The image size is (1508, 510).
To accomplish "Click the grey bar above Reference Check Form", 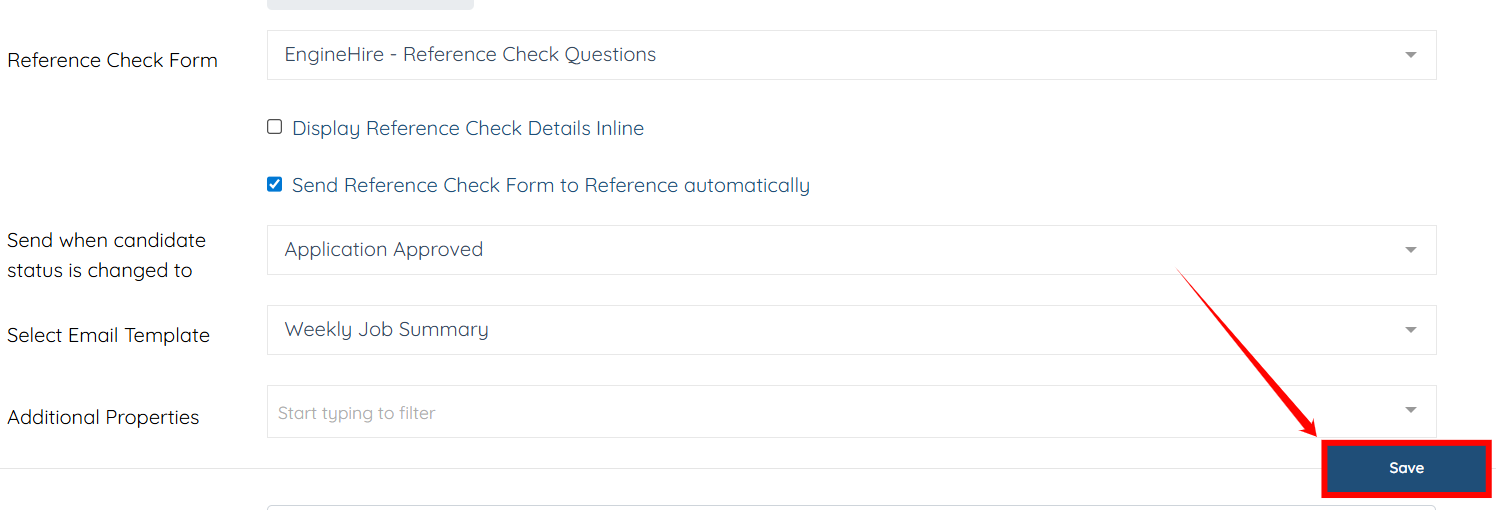I will coord(370,4).
